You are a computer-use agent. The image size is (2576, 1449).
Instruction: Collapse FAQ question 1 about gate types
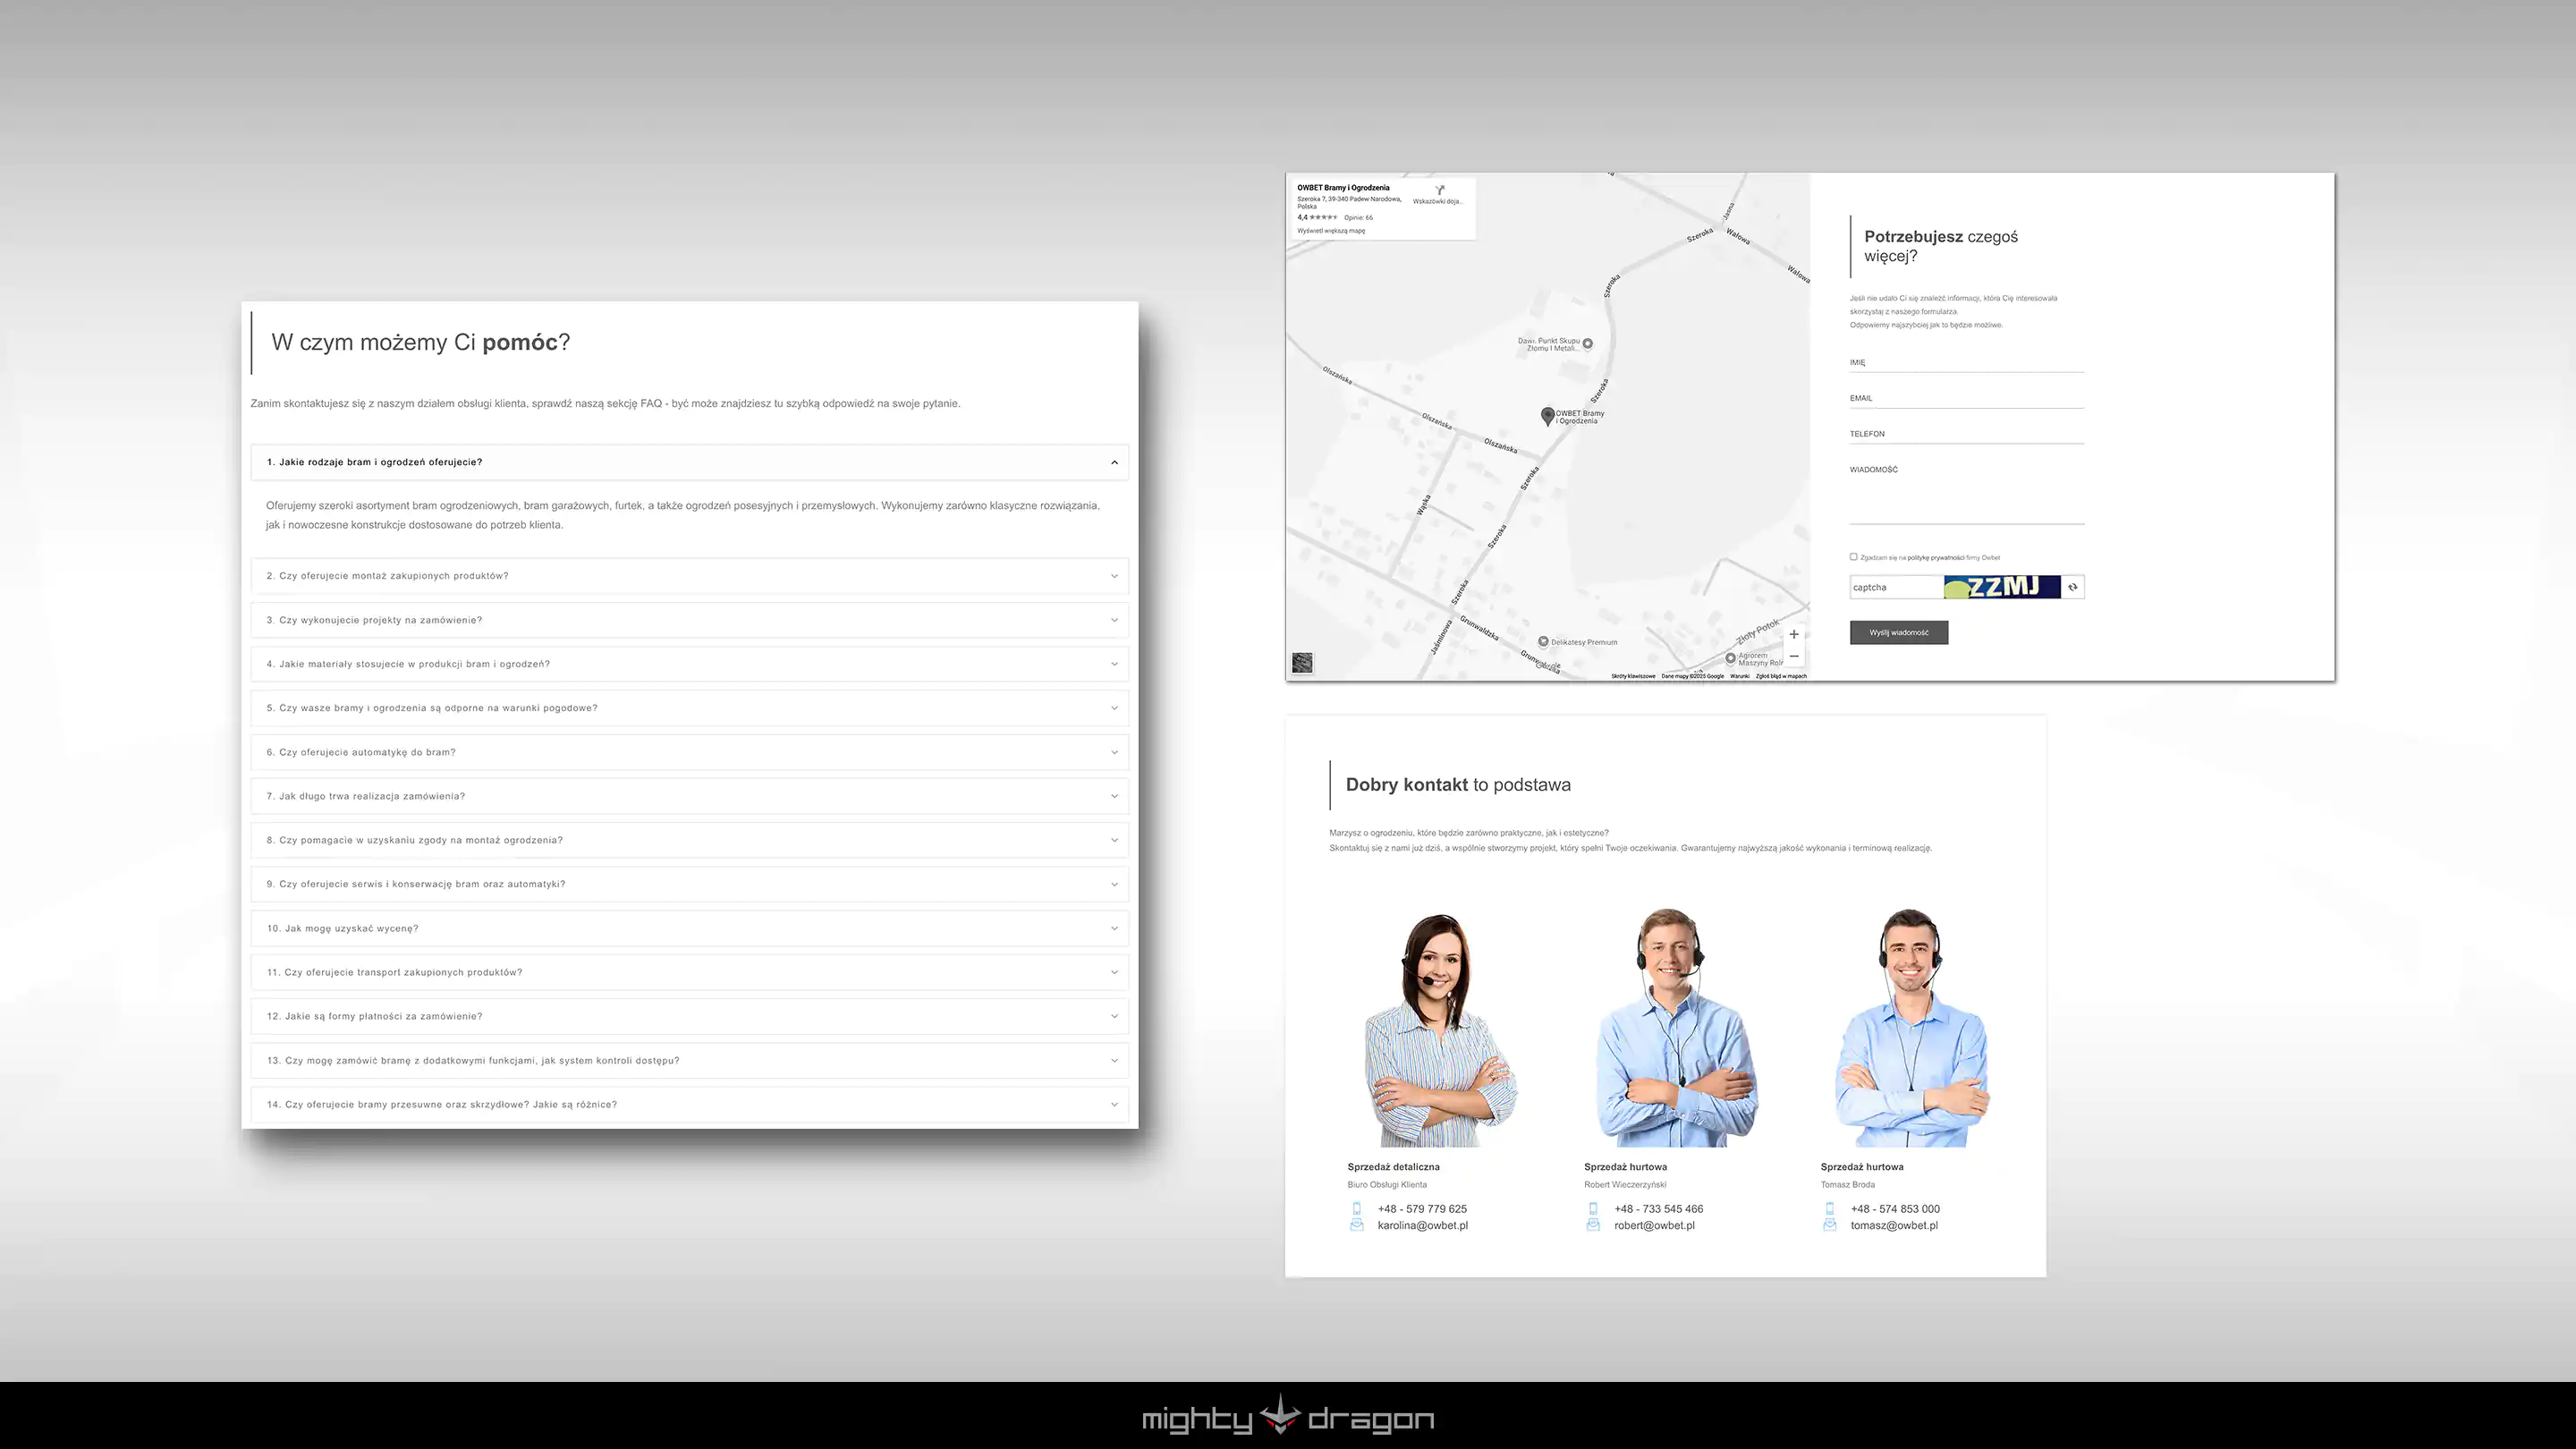tap(1114, 462)
